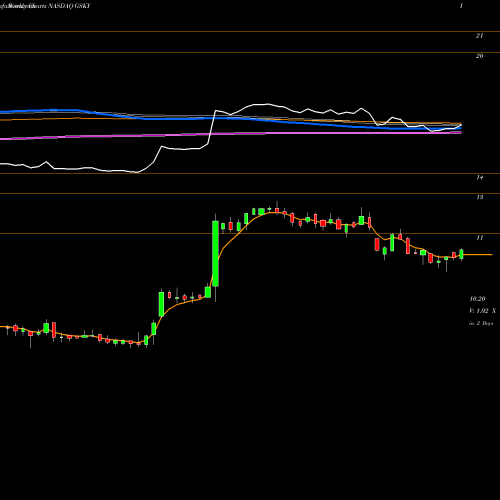Click the 'in 2 Days' label
Screen dimensions: 500x500
coord(481,323)
